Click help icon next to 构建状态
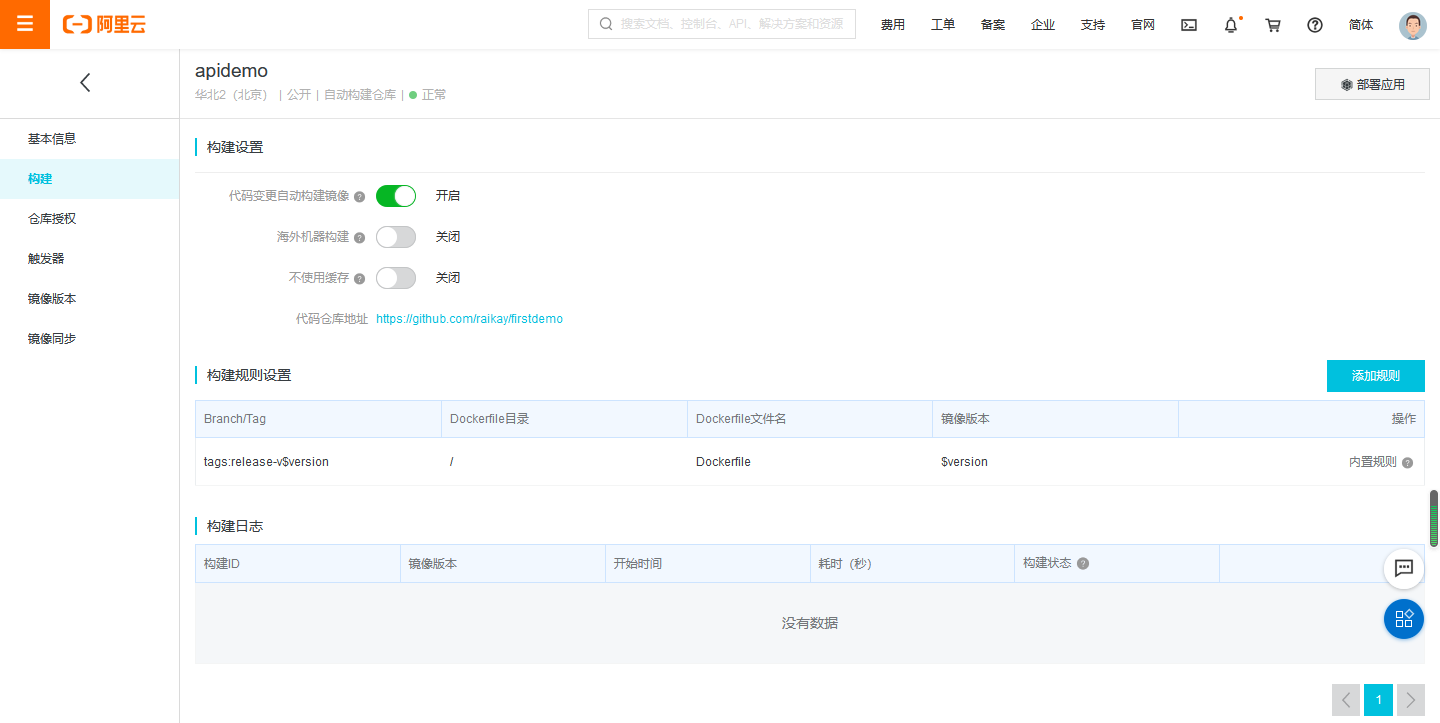Image resolution: width=1440 pixels, height=723 pixels. pos(1083,564)
